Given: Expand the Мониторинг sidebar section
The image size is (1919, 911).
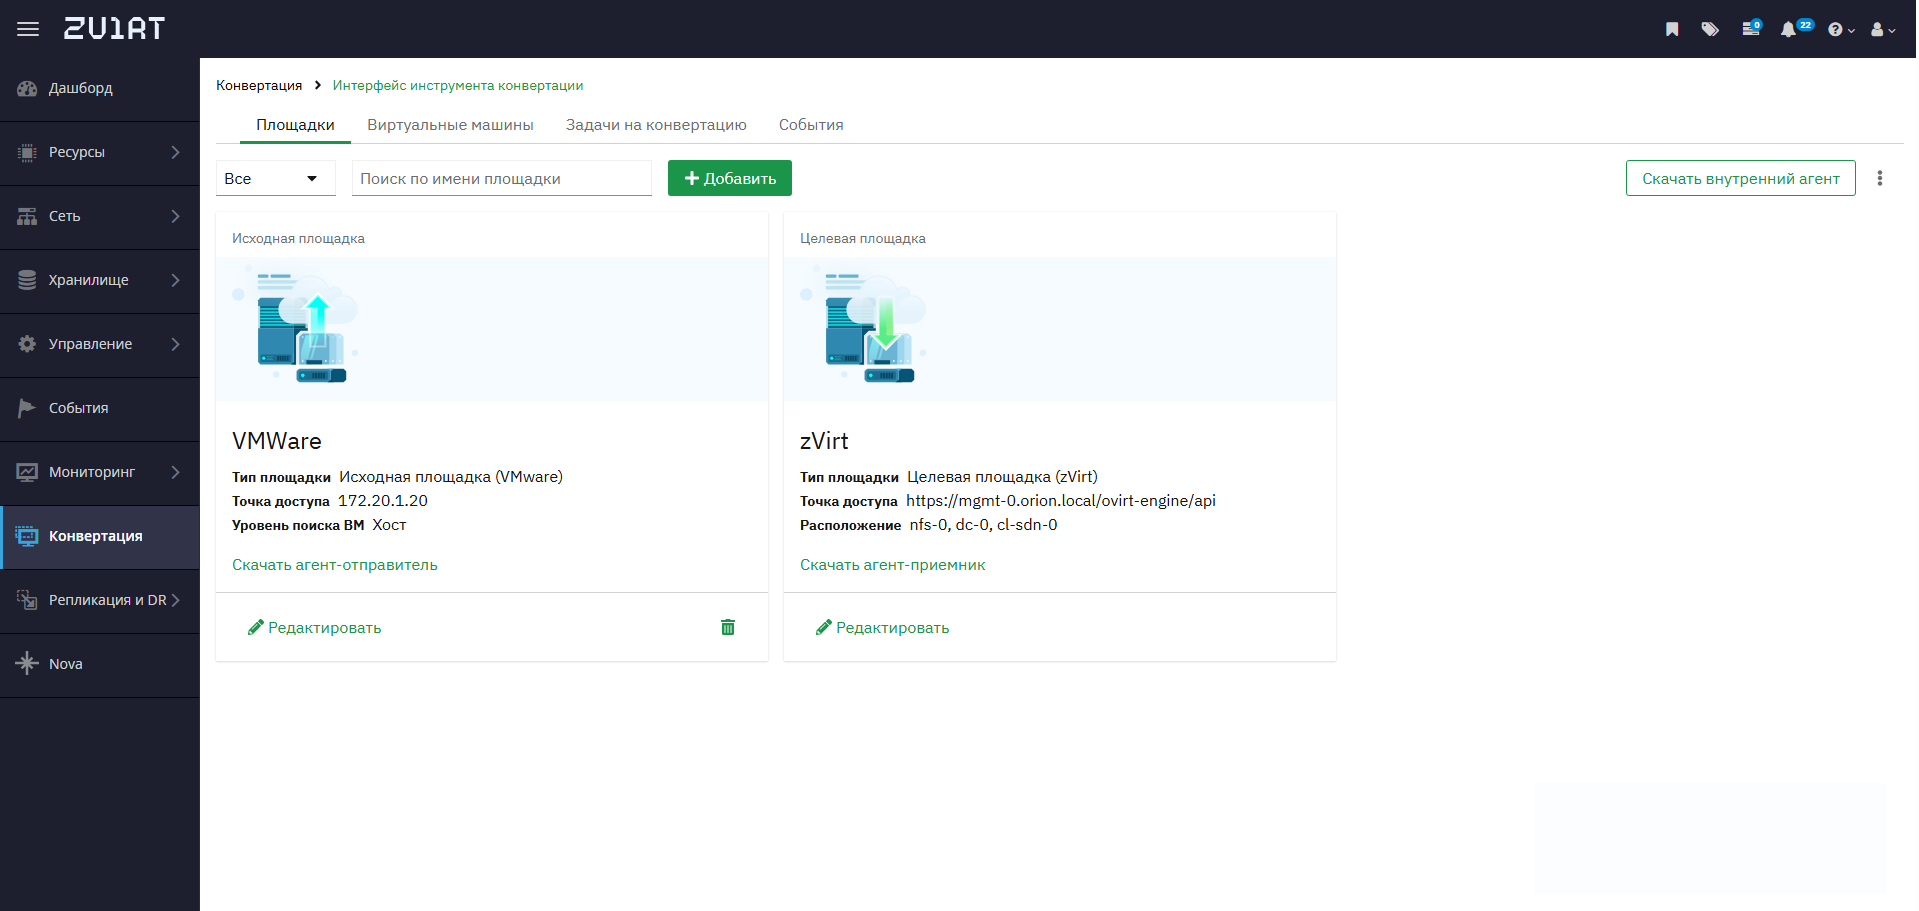Looking at the screenshot, I should pyautogui.click(x=100, y=472).
